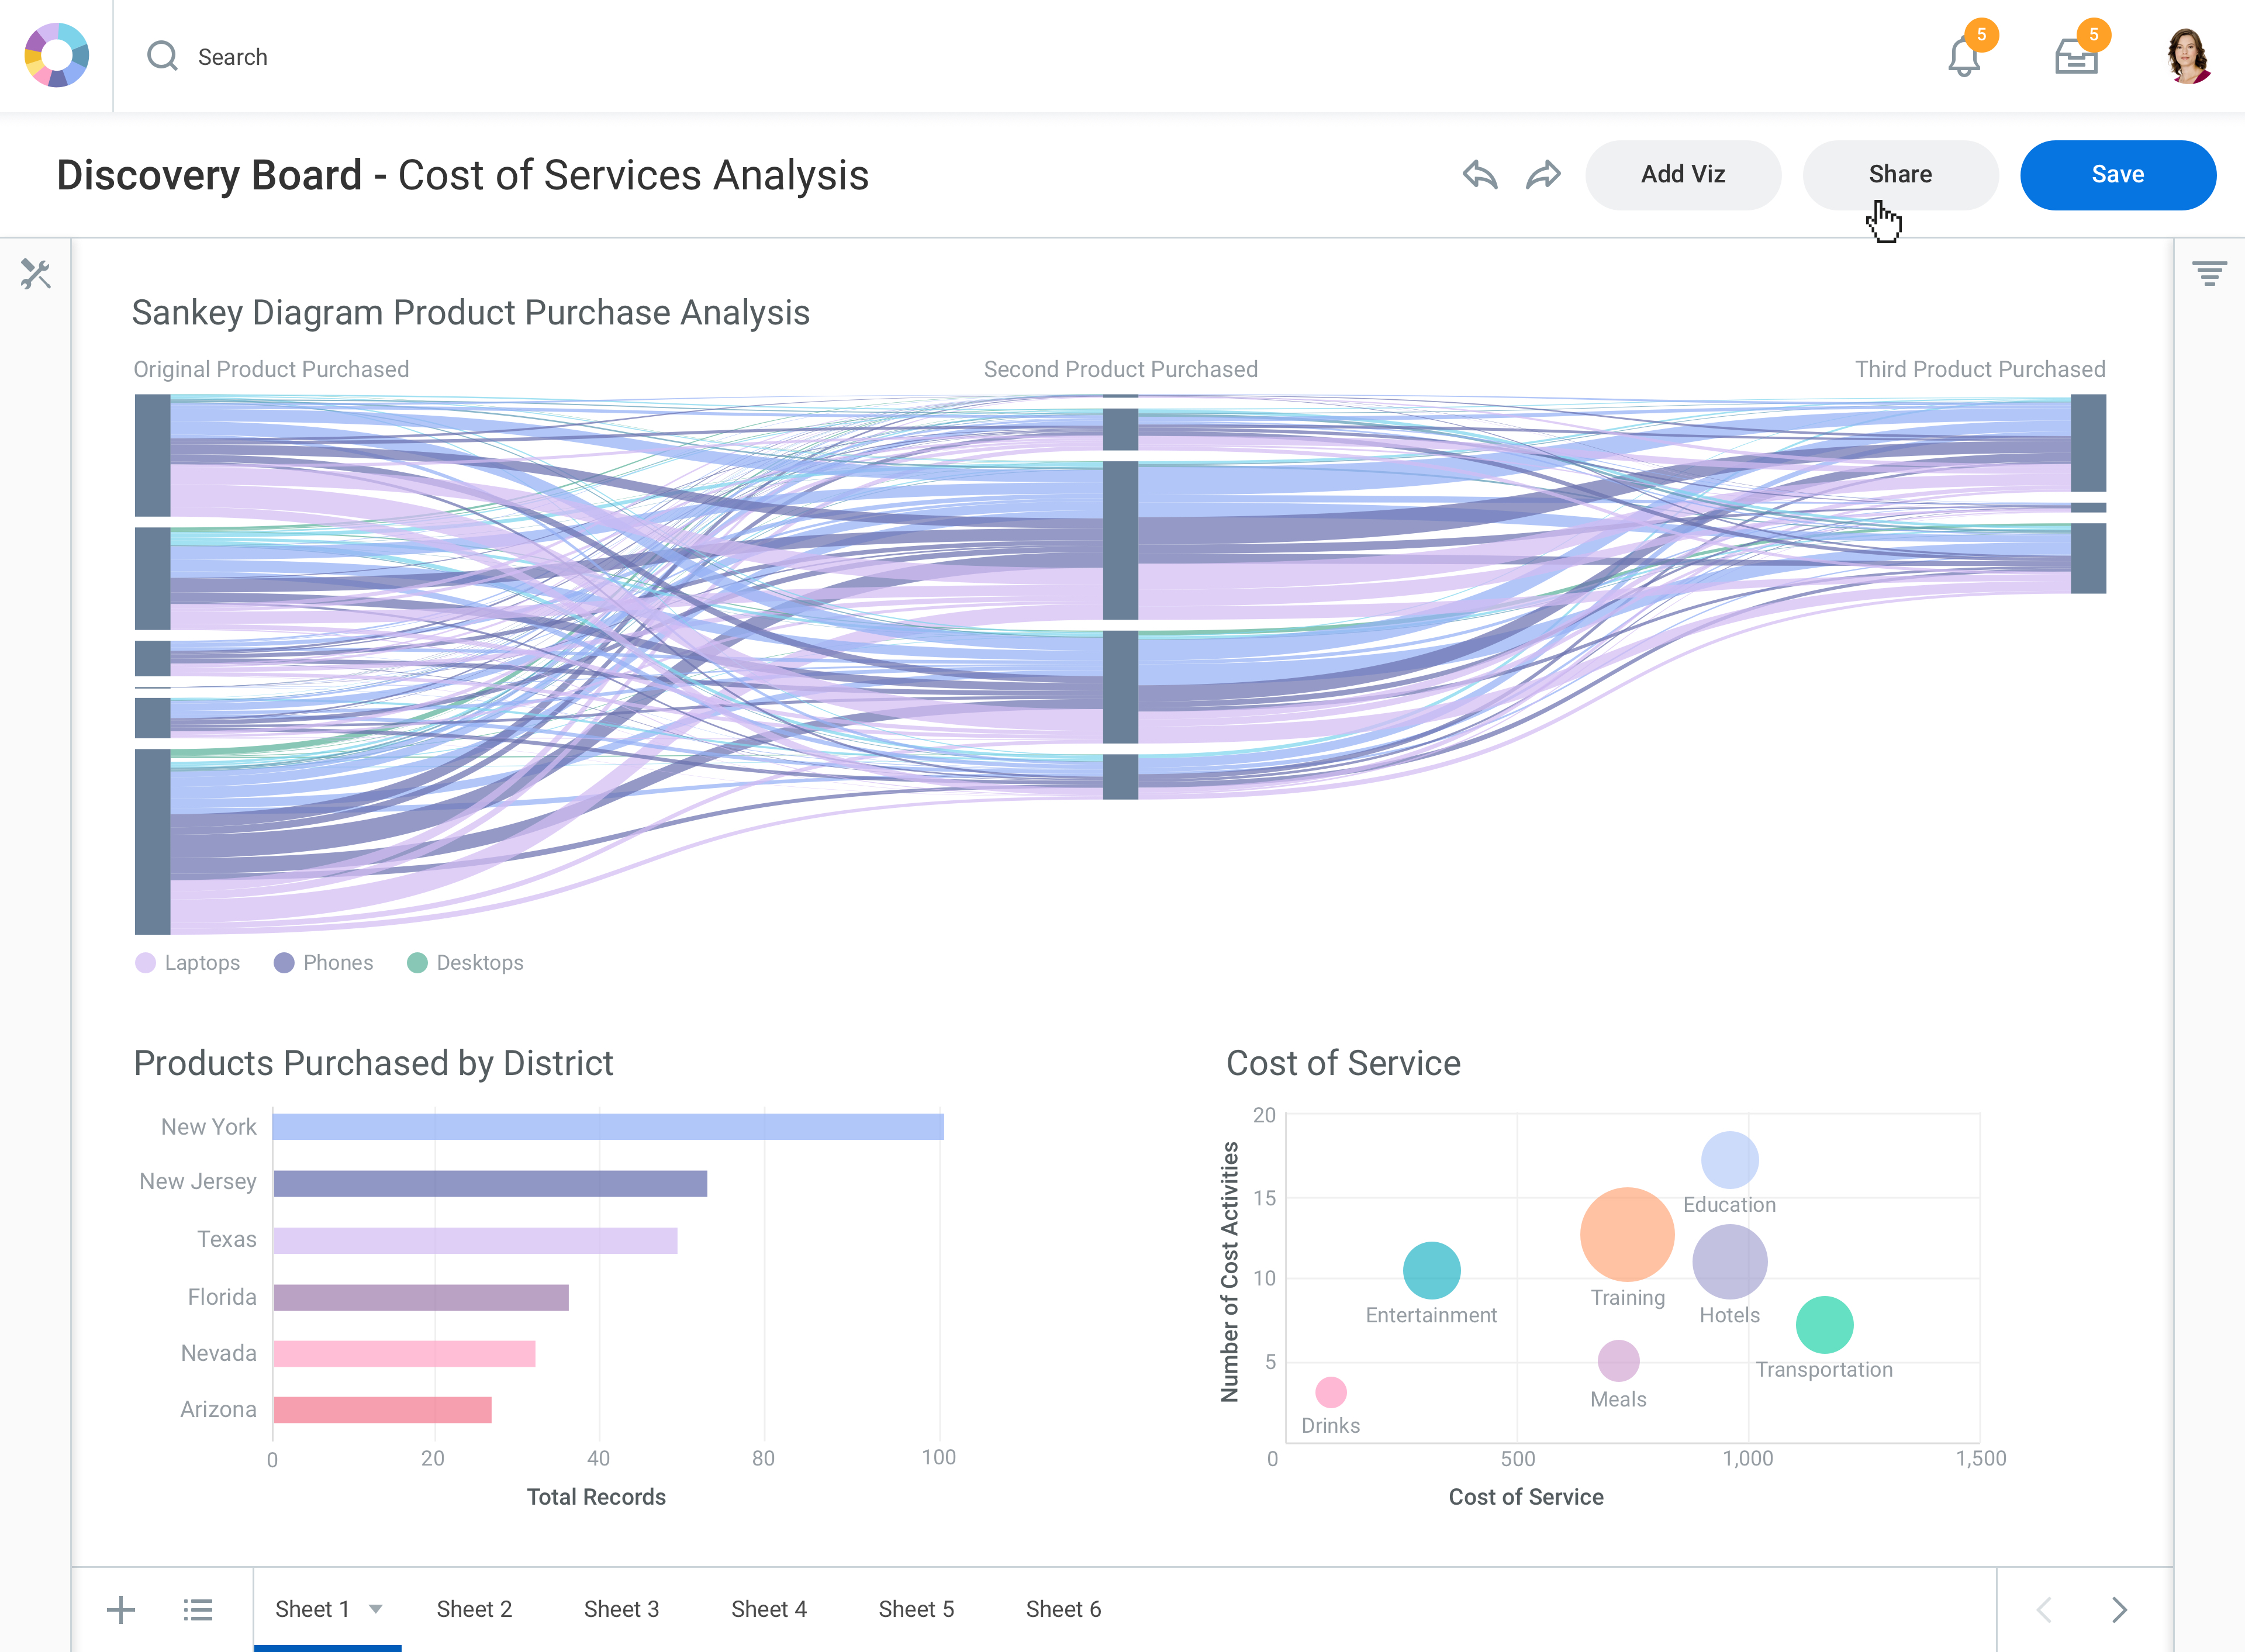Switch to the Sheet 5 tab
Viewport: 2245px width, 1652px height.
pyautogui.click(x=916, y=1609)
